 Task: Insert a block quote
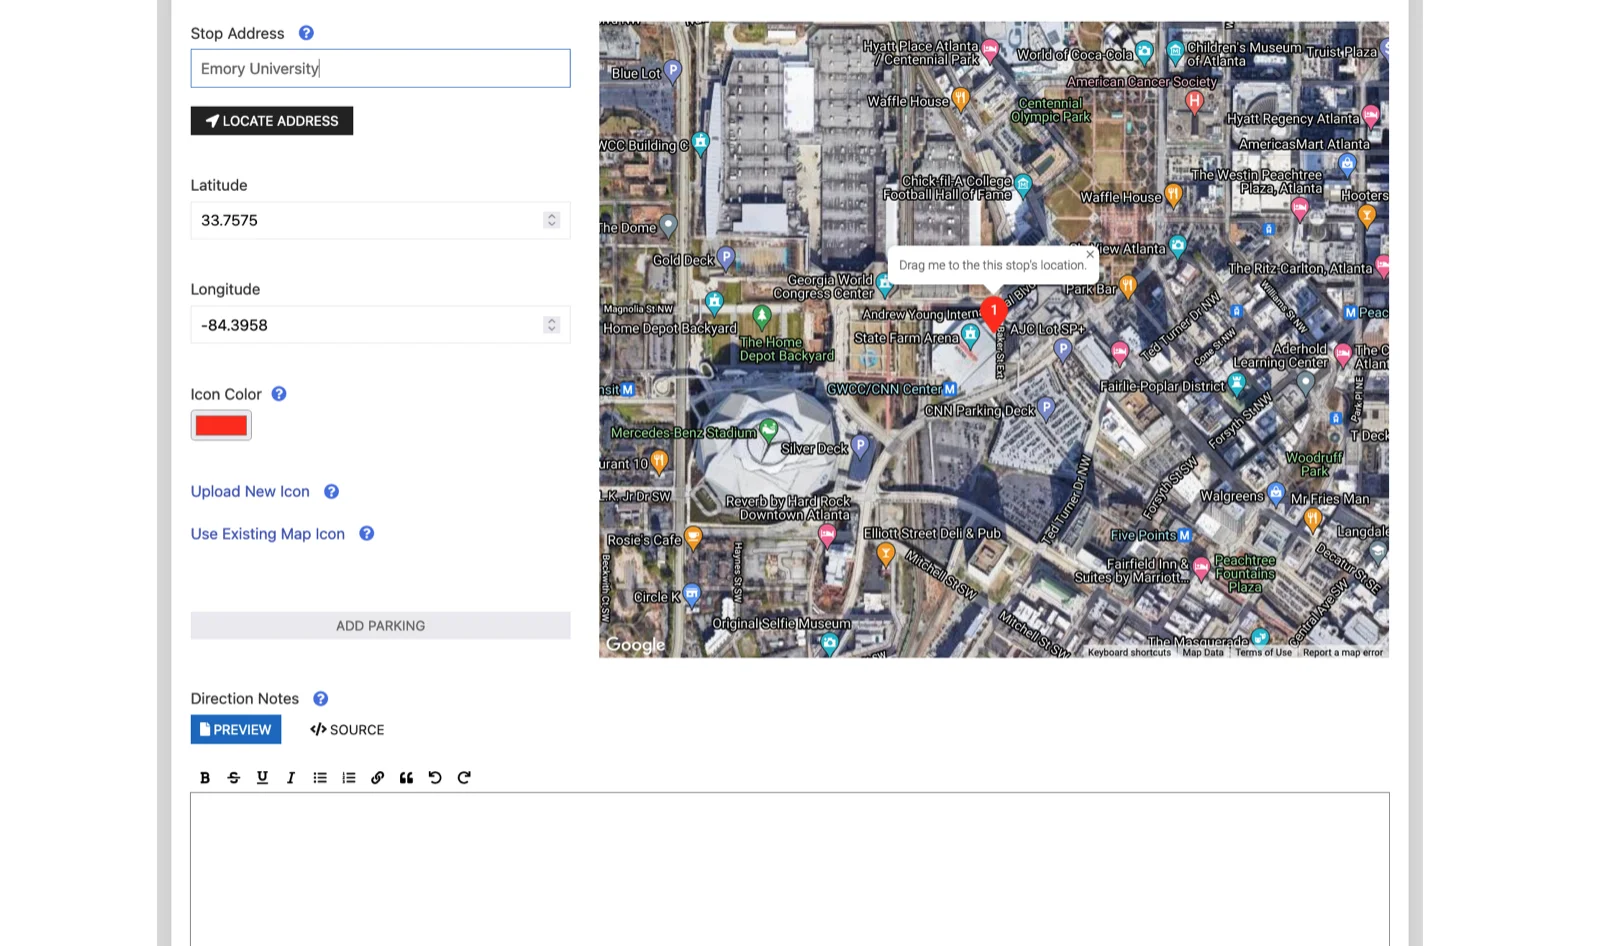(x=406, y=778)
